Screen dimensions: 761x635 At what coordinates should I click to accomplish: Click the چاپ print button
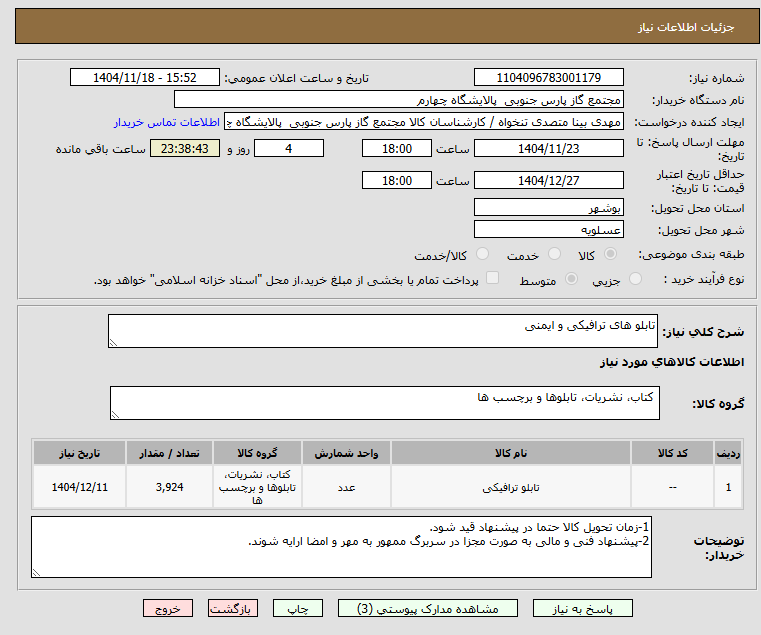click(298, 608)
